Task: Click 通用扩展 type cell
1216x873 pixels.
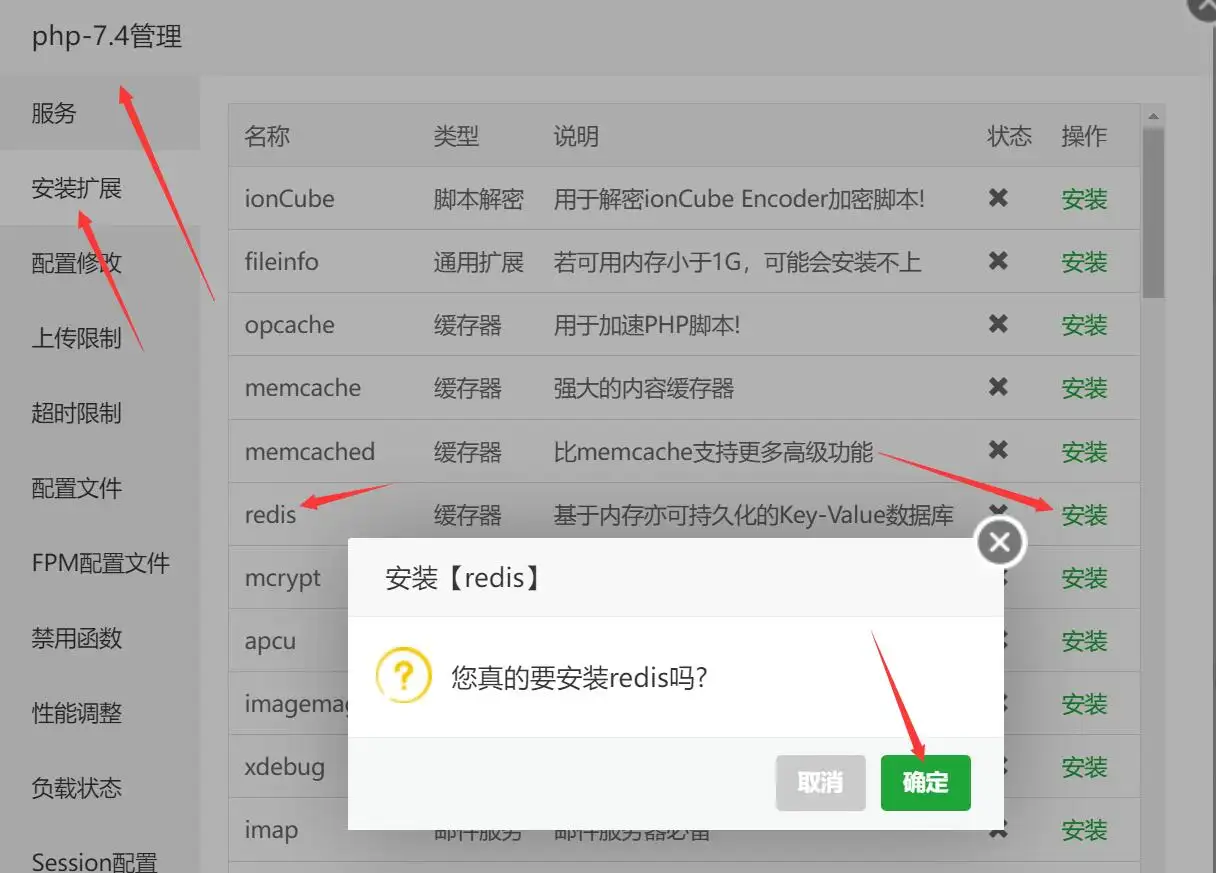Action: (x=478, y=262)
